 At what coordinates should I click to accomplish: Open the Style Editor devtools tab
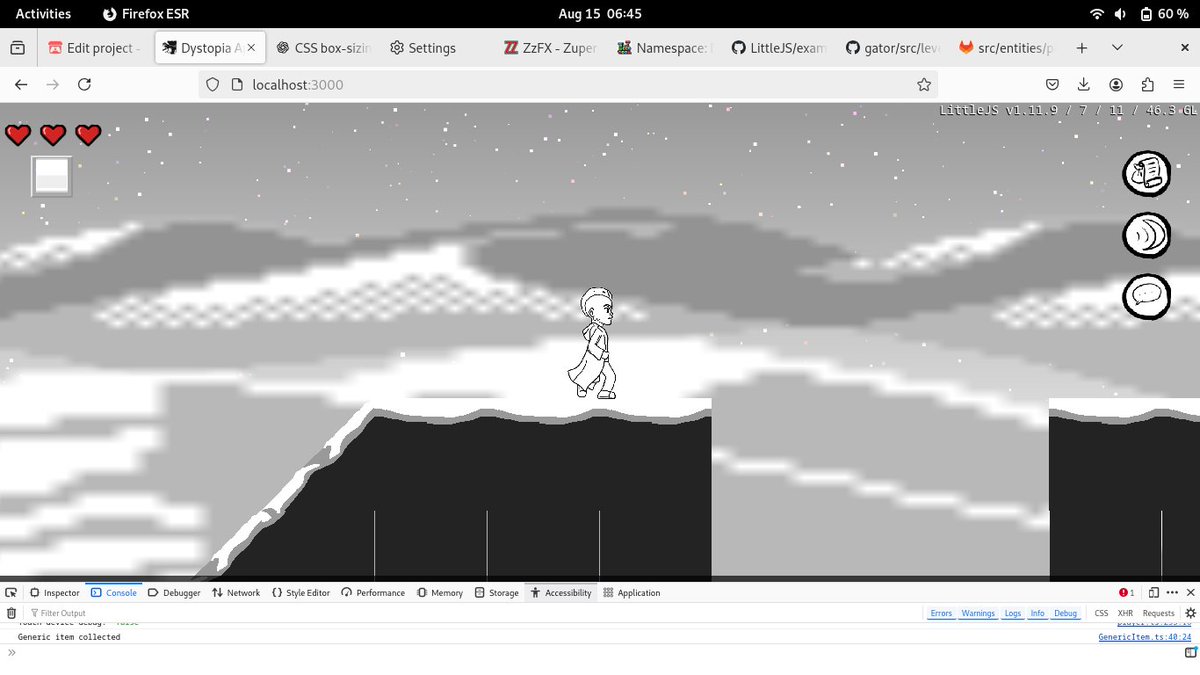300,593
